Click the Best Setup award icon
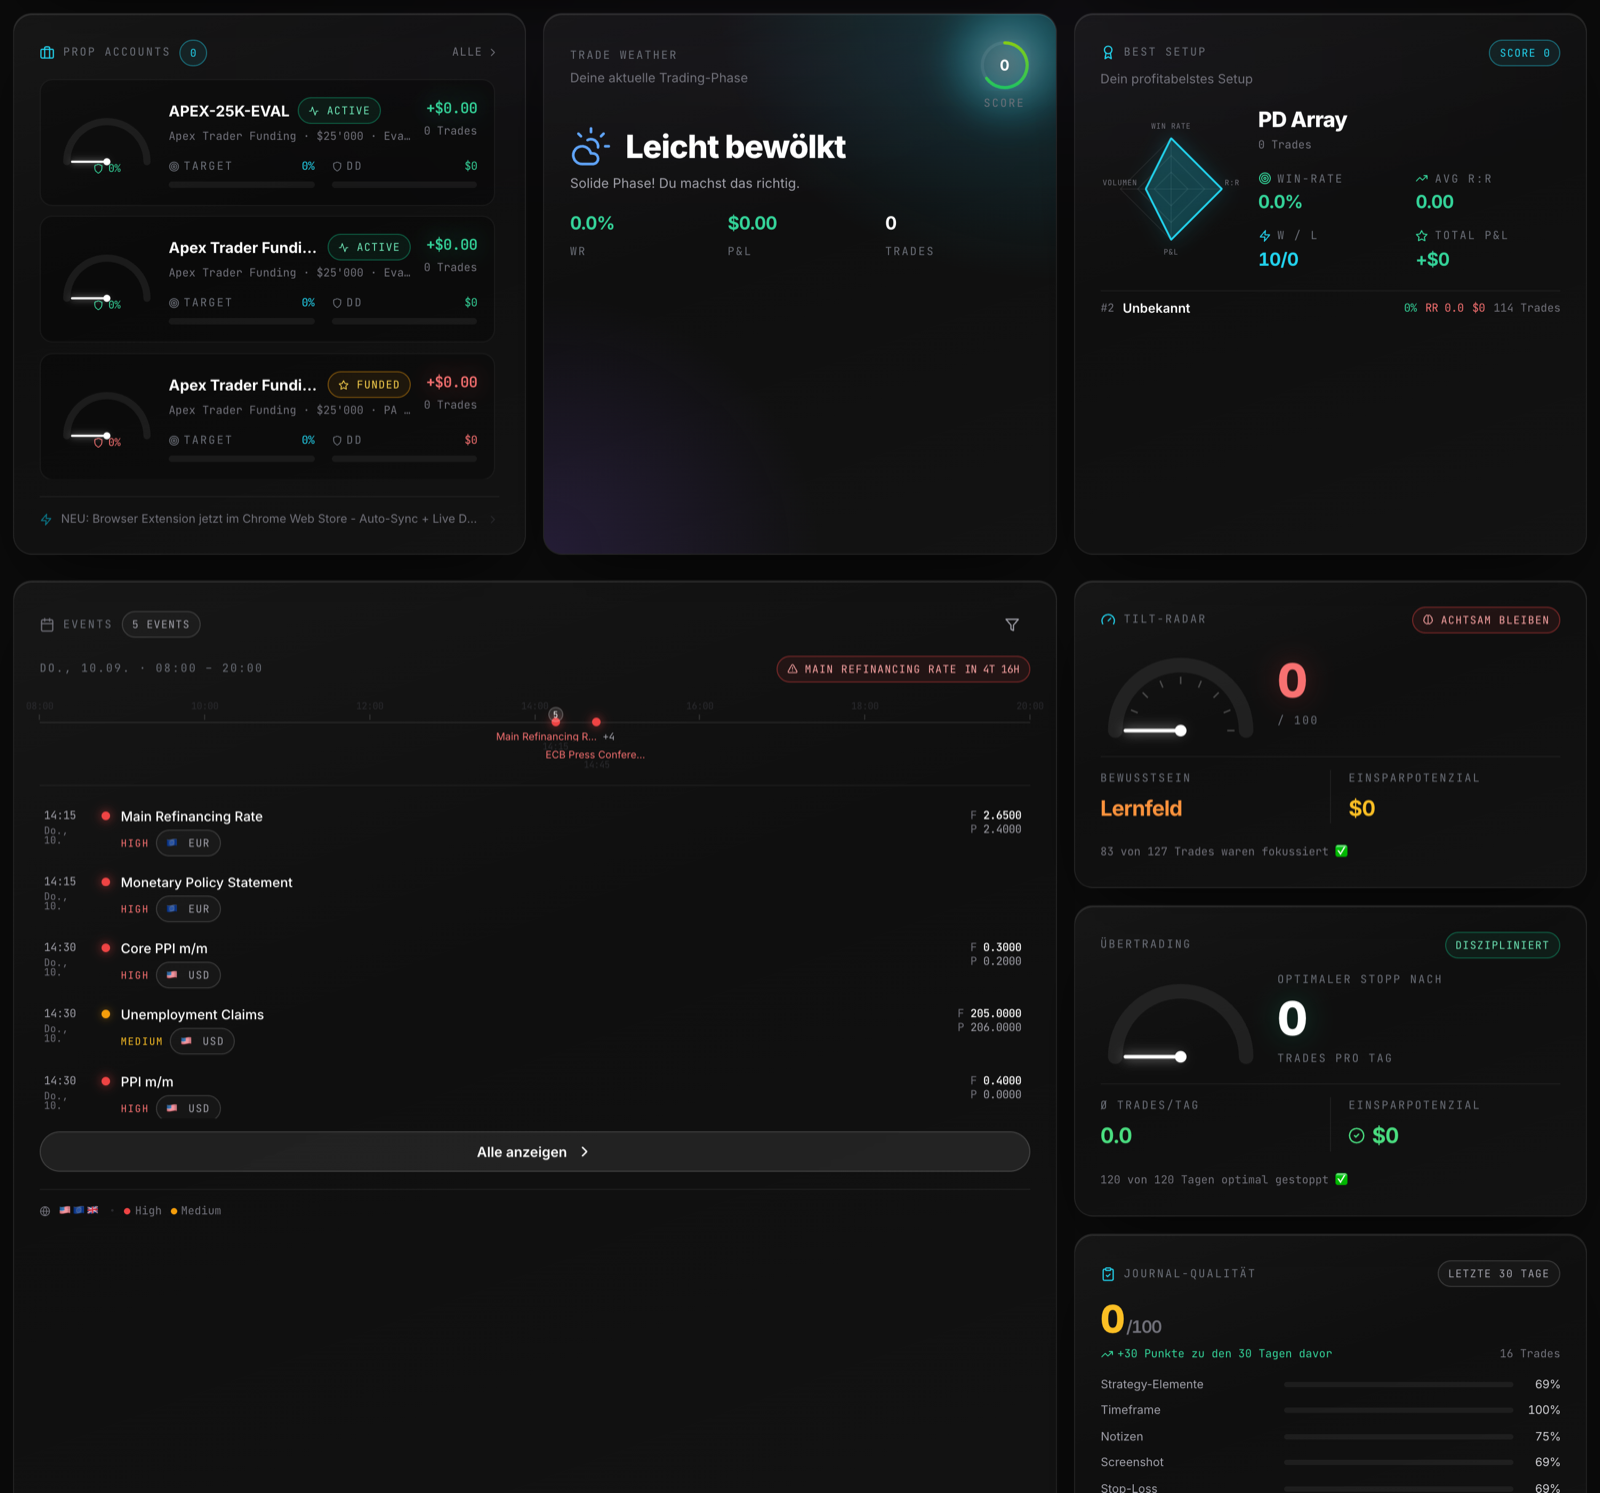The image size is (1600, 1493). (1108, 52)
